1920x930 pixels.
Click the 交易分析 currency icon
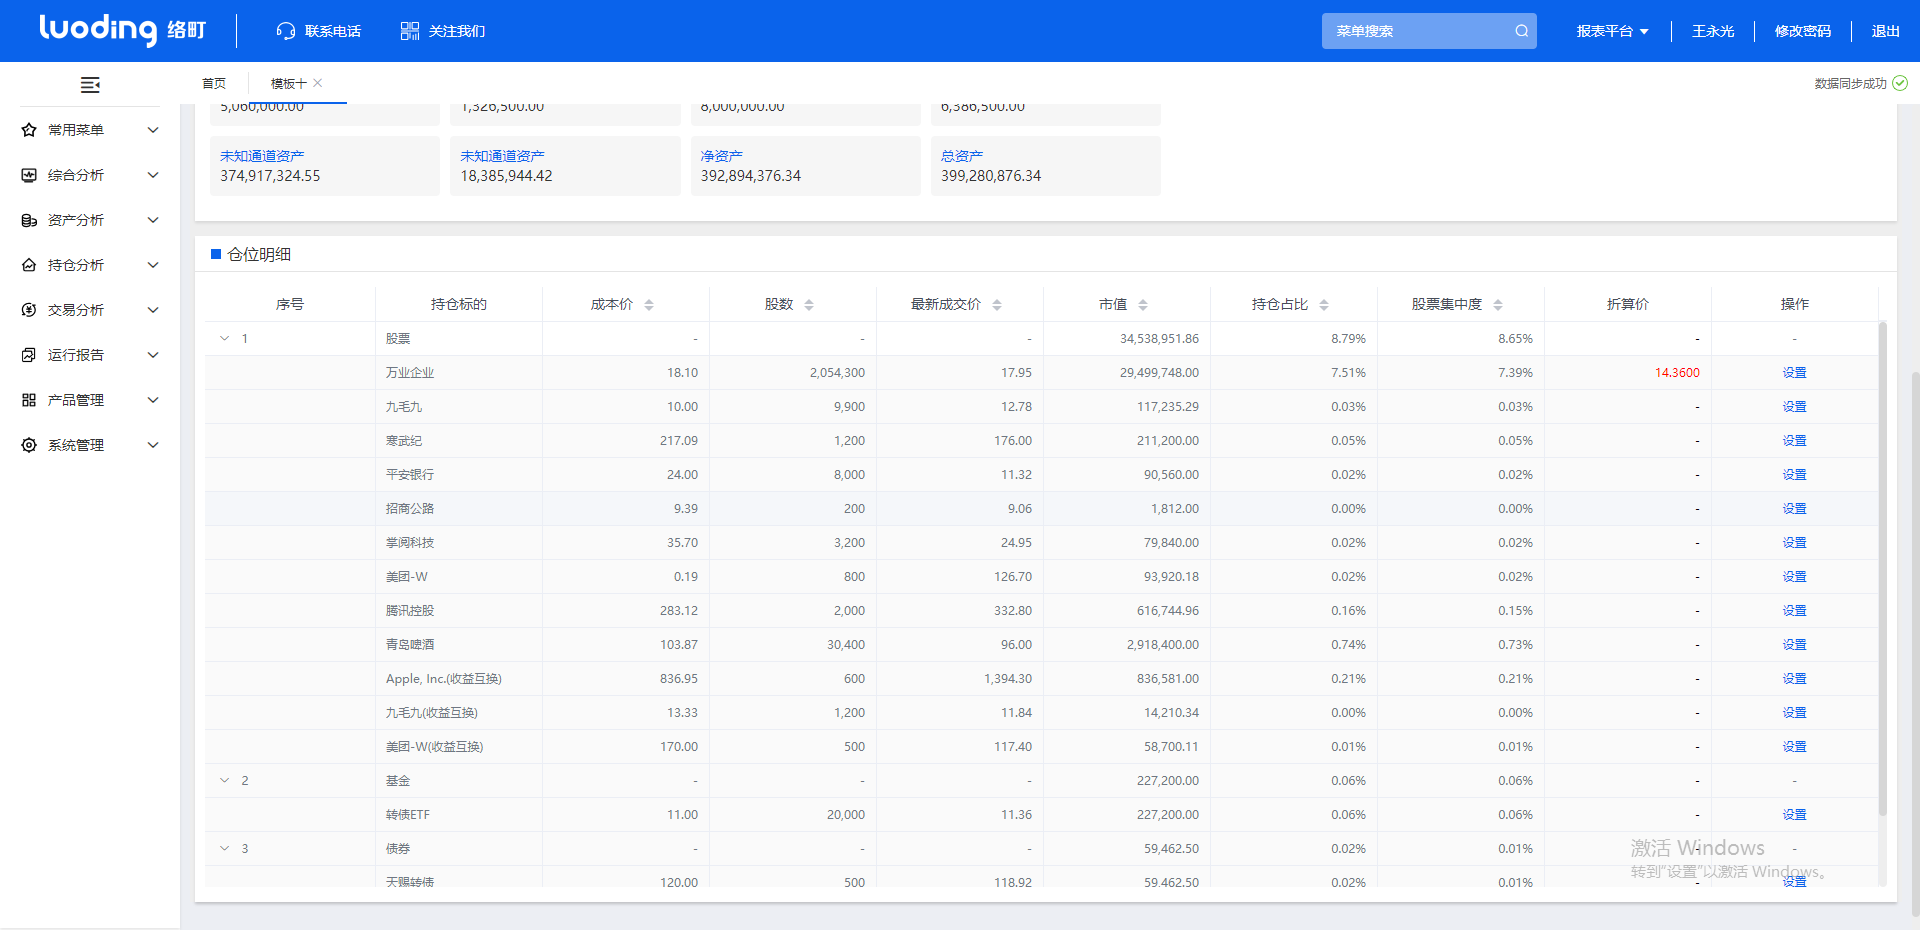click(29, 310)
